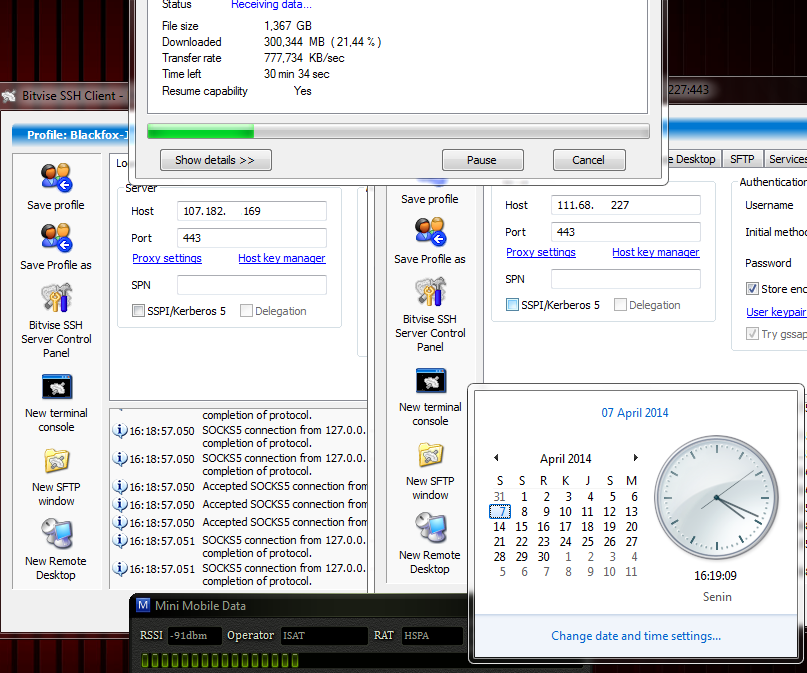The image size is (807, 673).
Task: Go to the next month in the calendar
Action: click(637, 458)
